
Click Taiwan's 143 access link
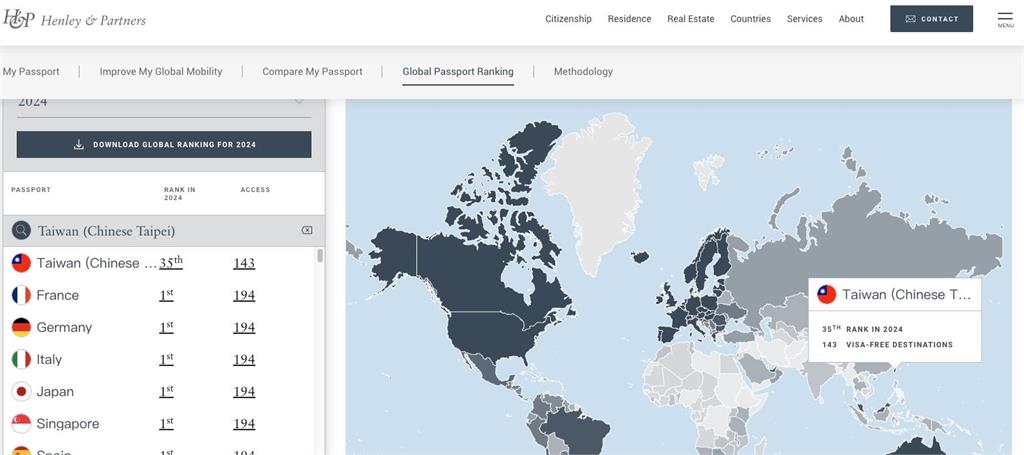click(x=244, y=263)
